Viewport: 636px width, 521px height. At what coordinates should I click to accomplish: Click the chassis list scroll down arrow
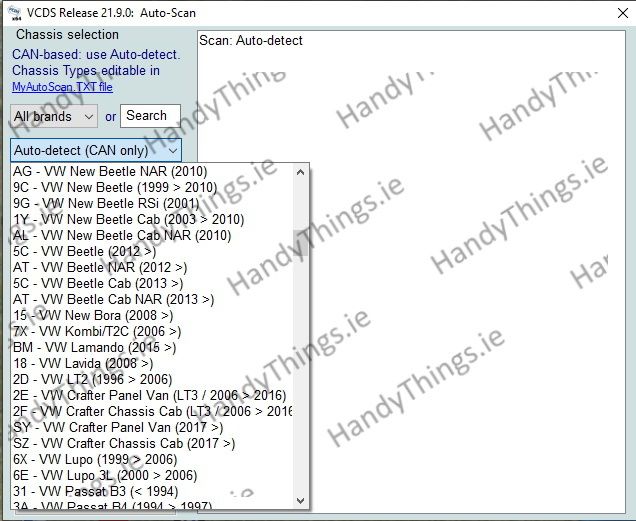point(301,501)
